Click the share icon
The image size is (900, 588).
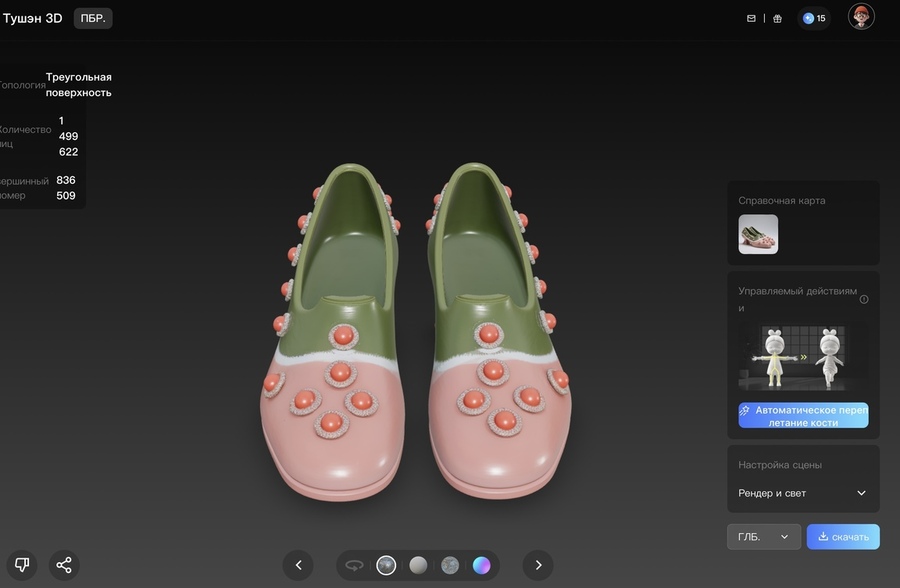pos(64,565)
